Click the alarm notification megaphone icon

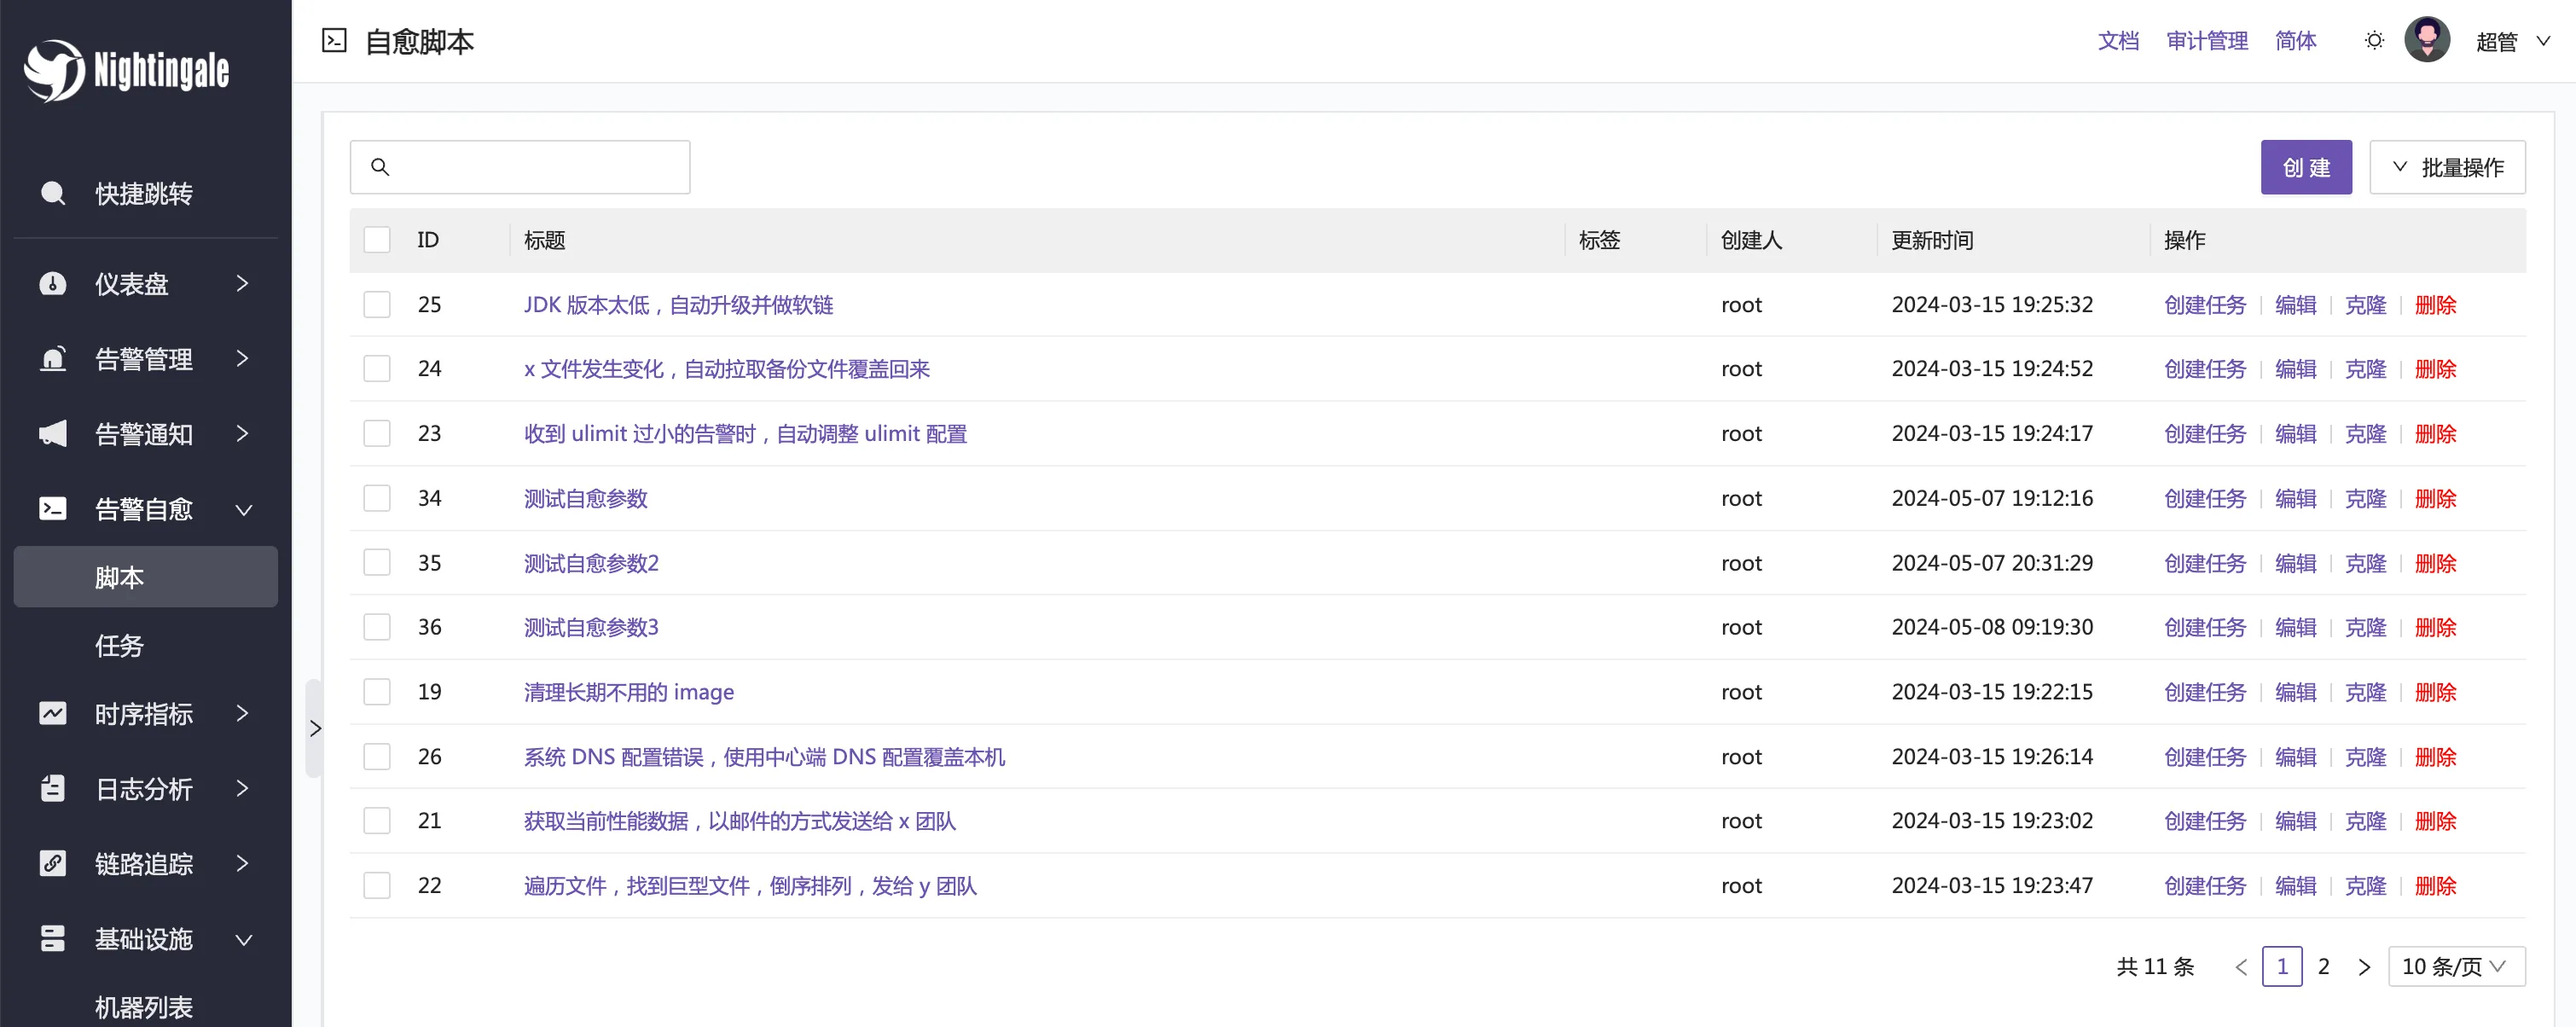pos(53,434)
